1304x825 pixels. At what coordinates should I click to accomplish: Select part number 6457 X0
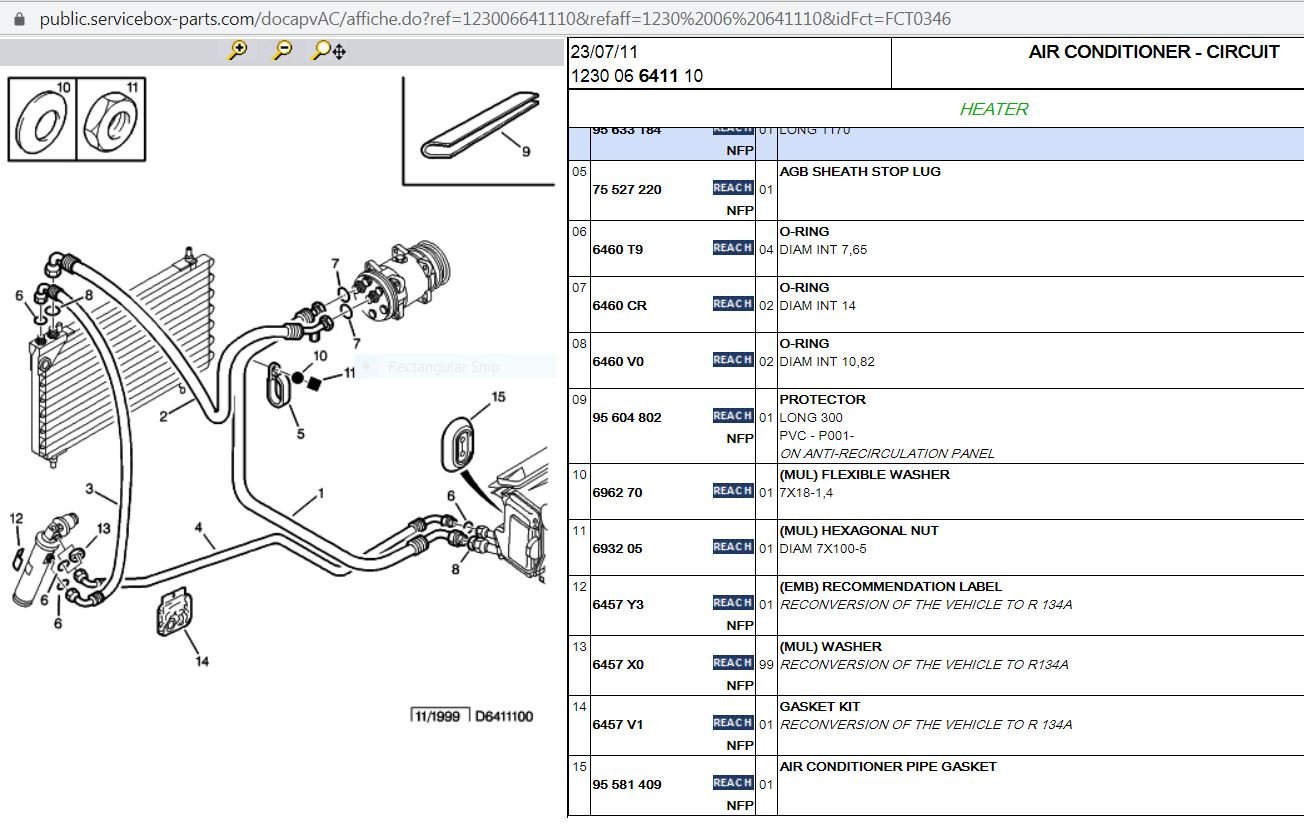619,665
